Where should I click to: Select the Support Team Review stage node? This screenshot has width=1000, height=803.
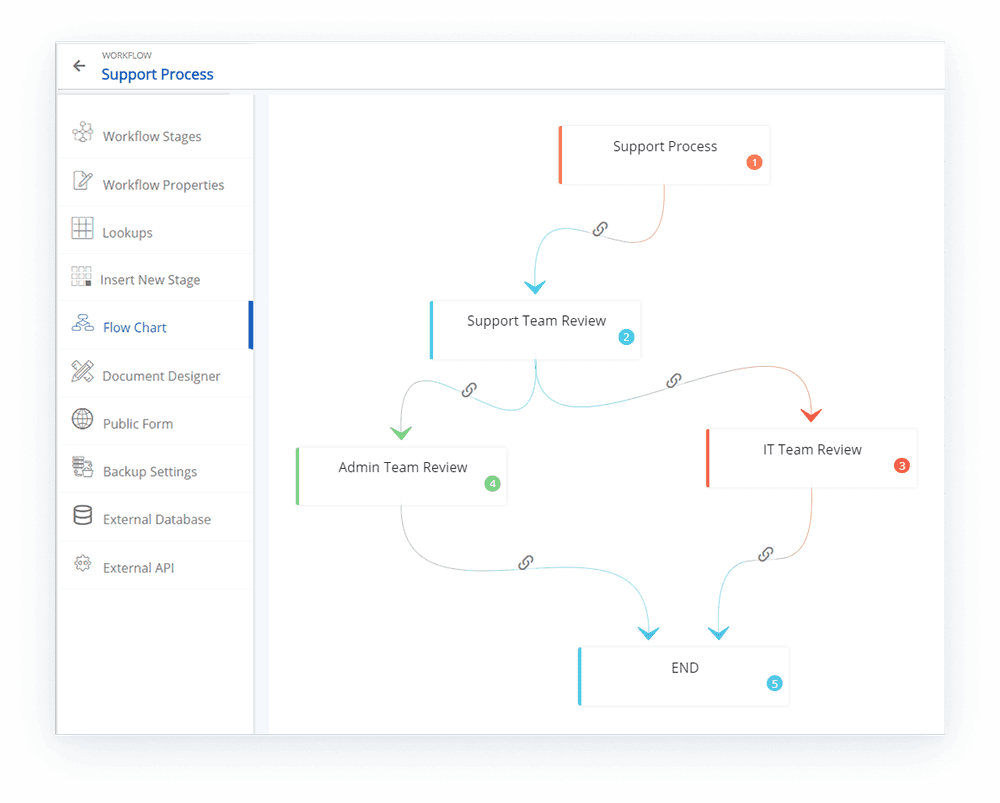(536, 328)
